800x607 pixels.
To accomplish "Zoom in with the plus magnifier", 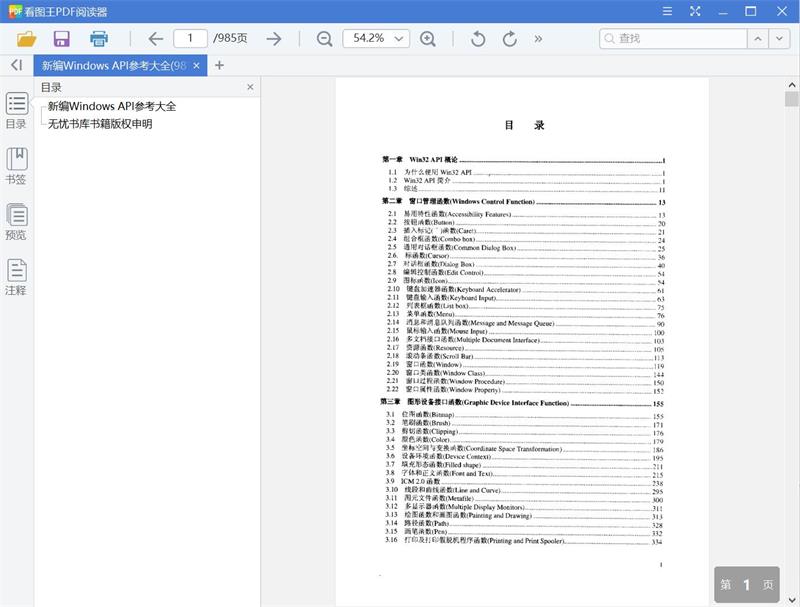I will coord(428,39).
